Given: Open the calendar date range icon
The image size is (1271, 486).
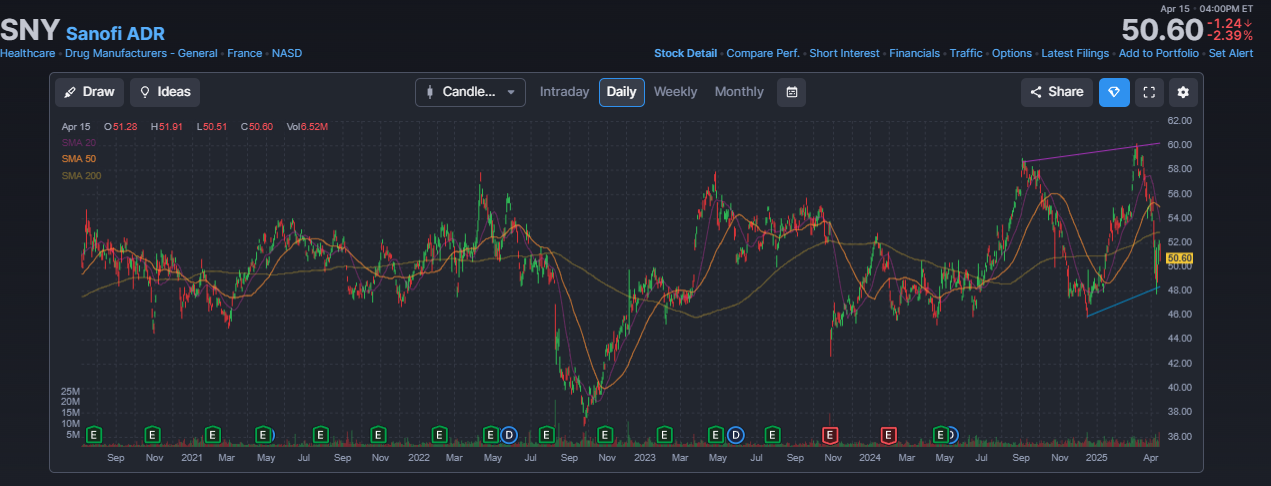Looking at the screenshot, I should click(x=791, y=92).
